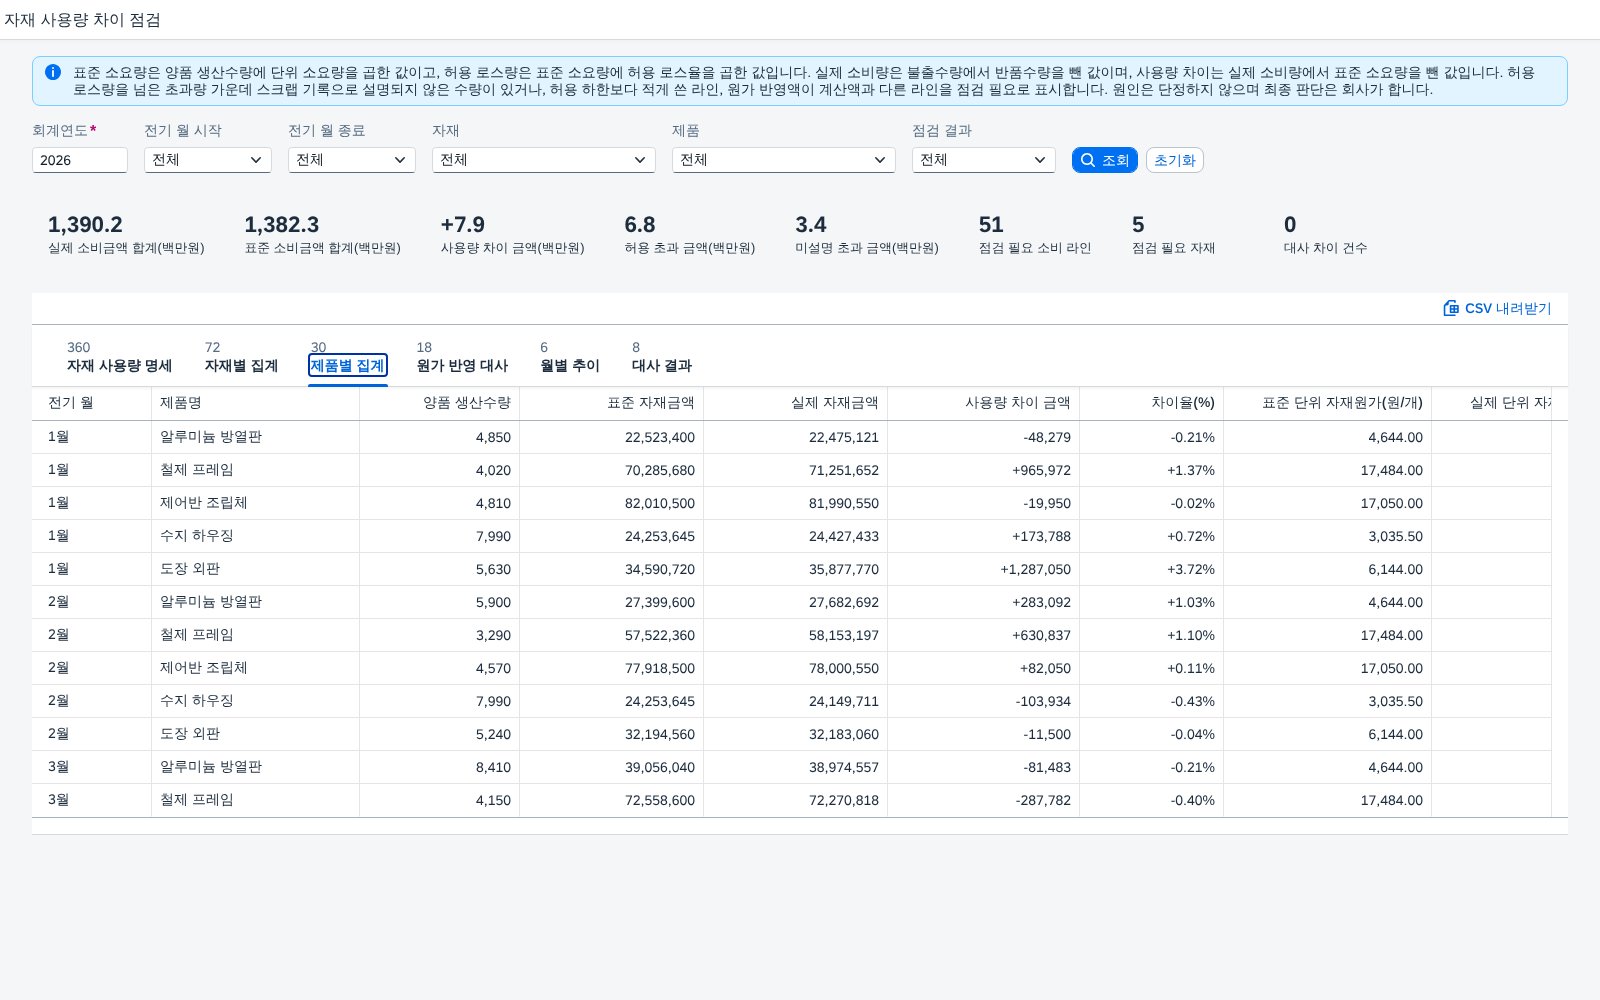
Task: Click the 6.8 허용 초과 금액 value
Action: tap(640, 225)
